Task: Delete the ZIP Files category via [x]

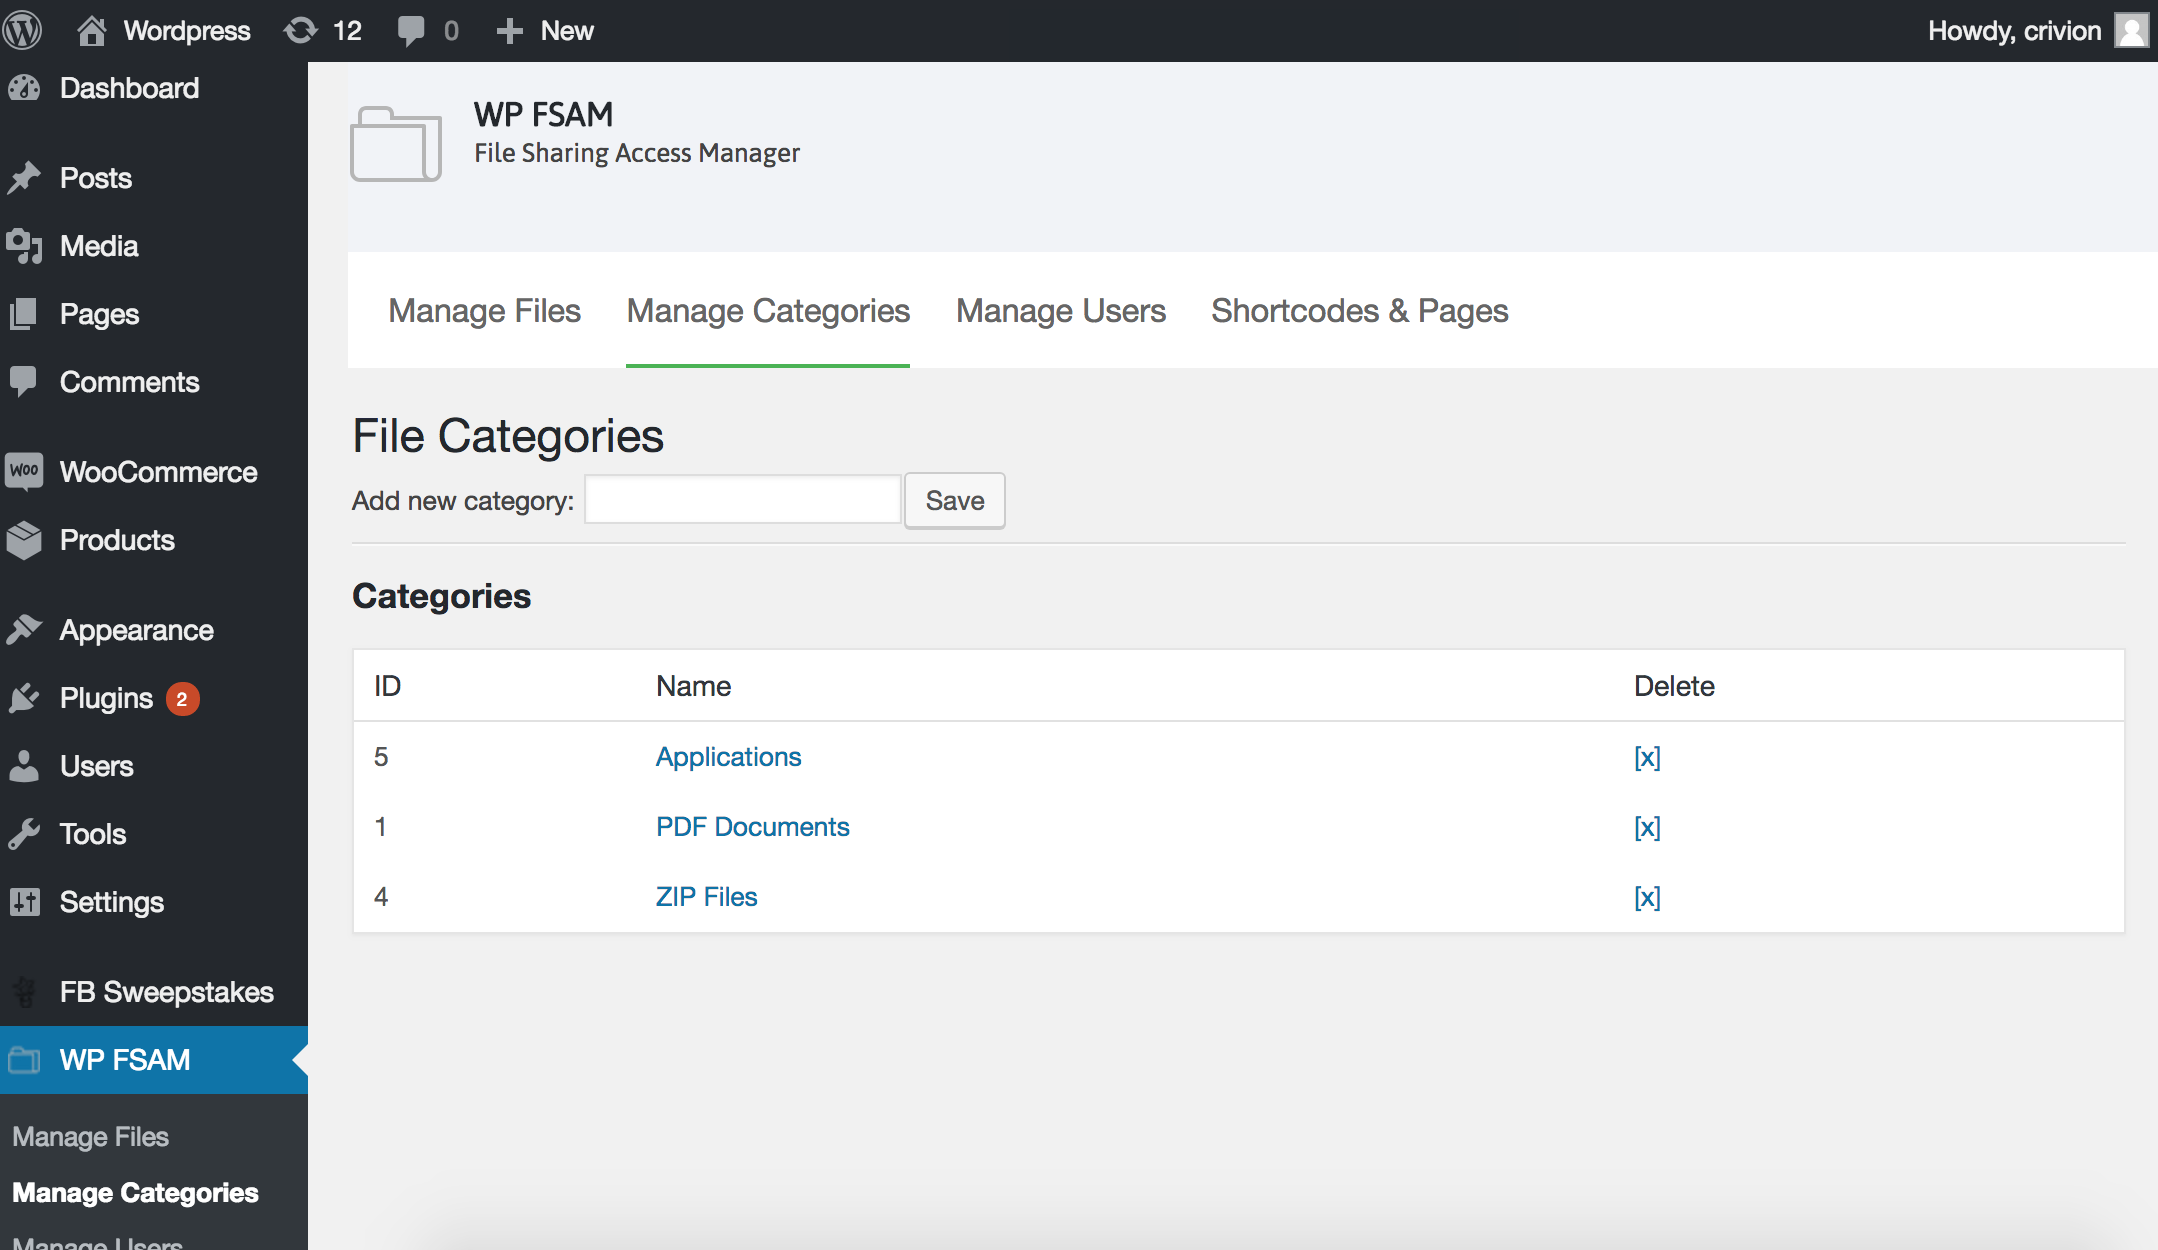Action: tap(1647, 897)
